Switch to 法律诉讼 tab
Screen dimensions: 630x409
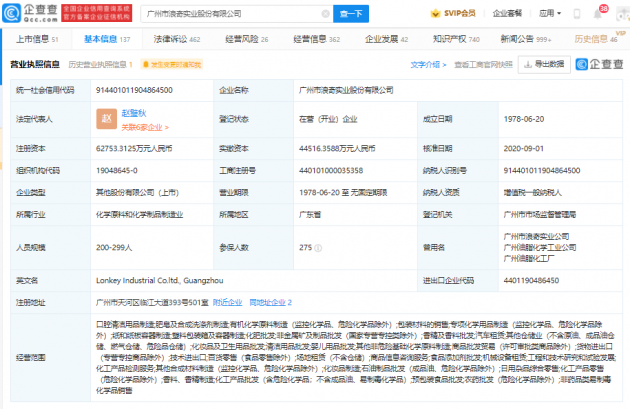click(x=177, y=39)
